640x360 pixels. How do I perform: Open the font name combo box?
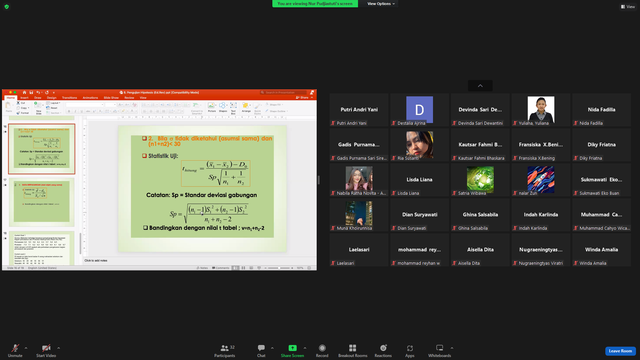[85, 105]
